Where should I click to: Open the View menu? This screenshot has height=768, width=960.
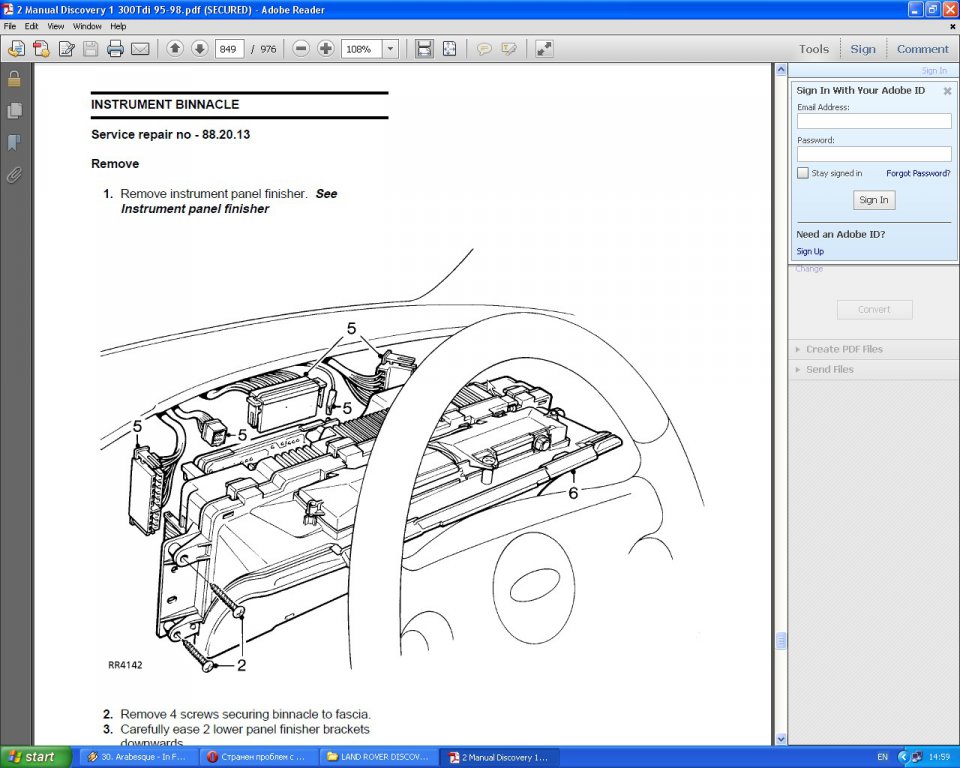point(56,26)
